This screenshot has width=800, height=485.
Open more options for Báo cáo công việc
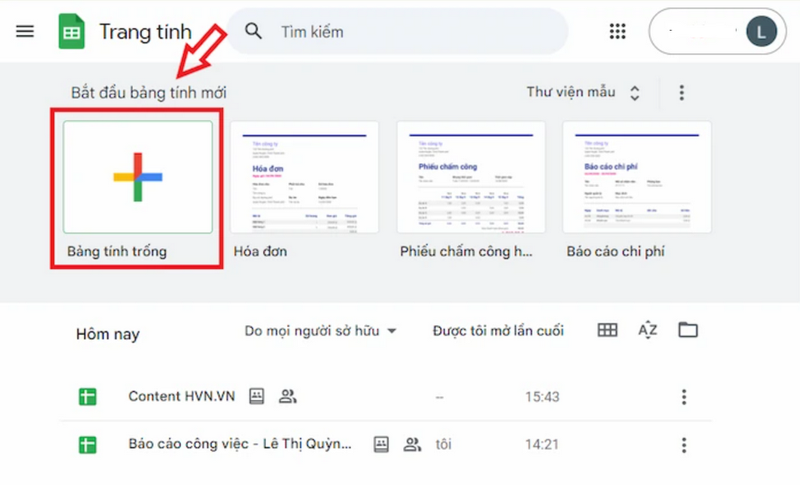point(684,445)
